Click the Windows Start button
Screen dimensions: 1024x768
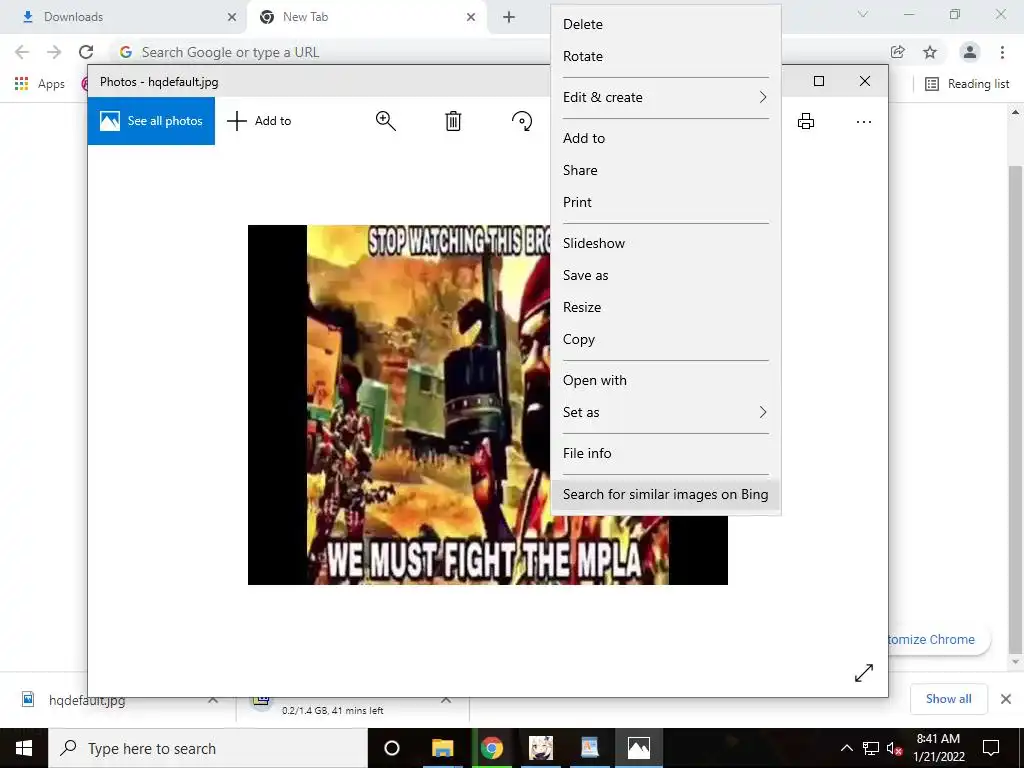coord(24,748)
